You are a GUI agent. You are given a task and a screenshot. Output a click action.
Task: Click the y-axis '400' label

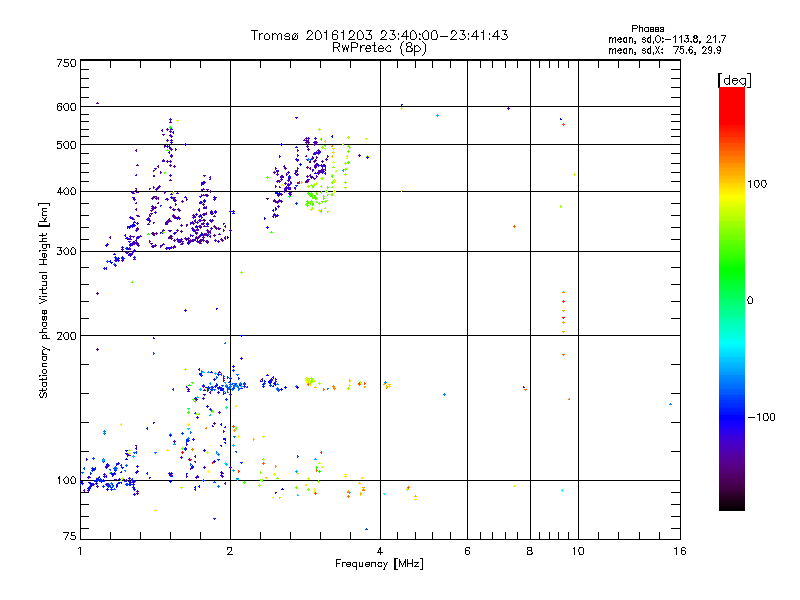66,192
